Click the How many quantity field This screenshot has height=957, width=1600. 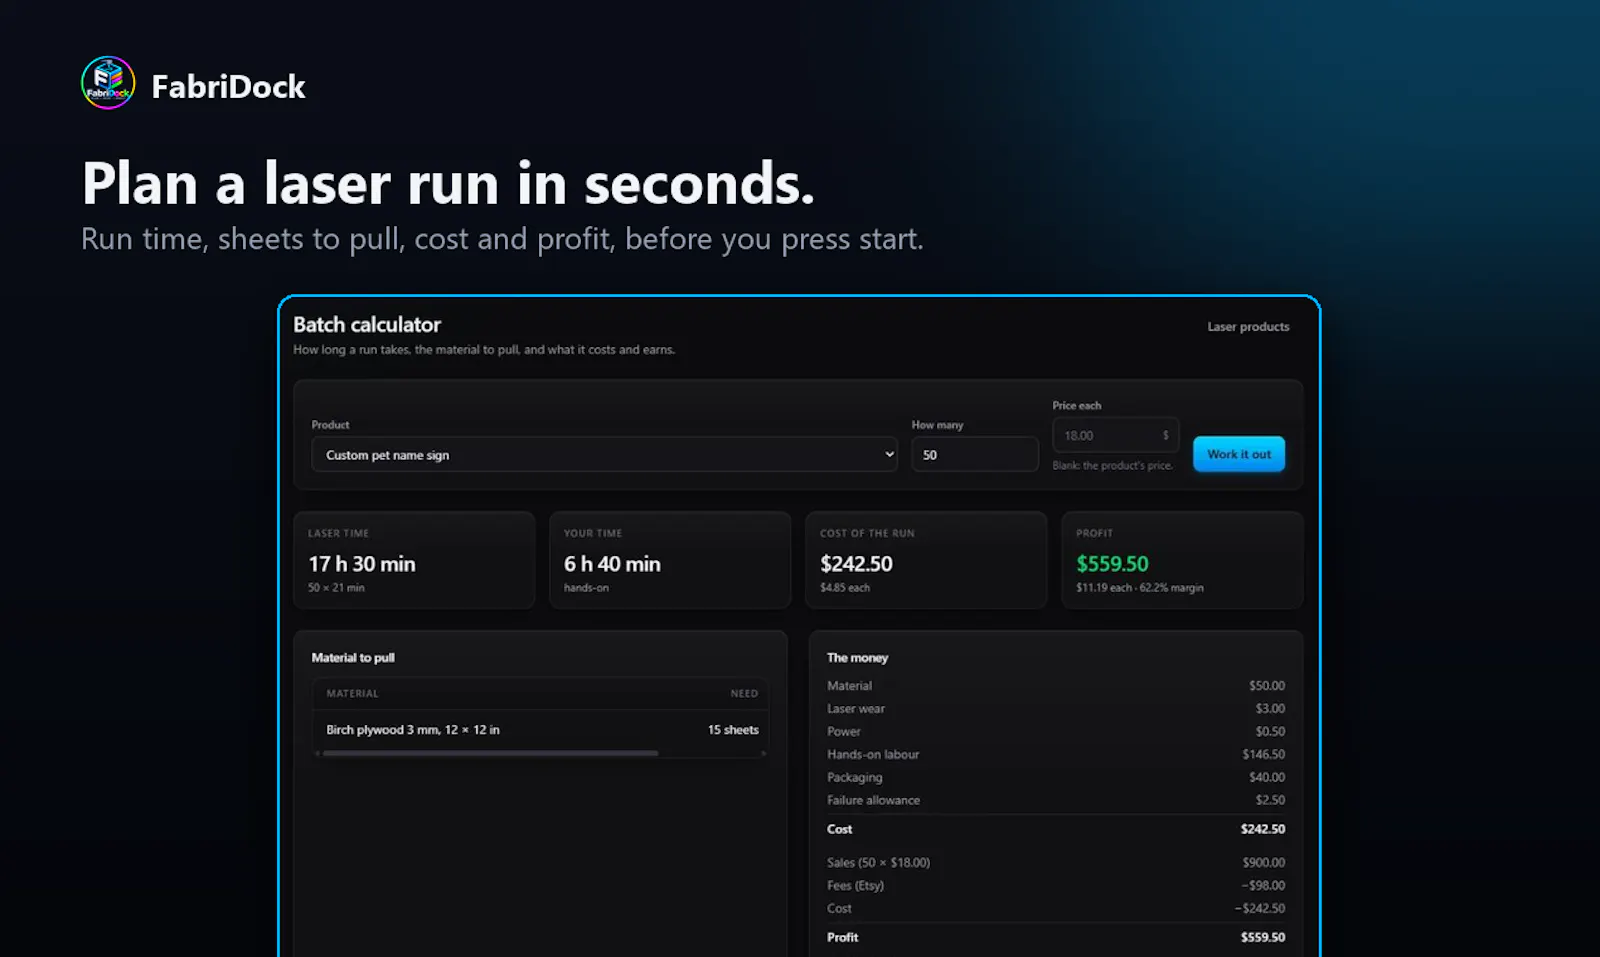(974, 454)
